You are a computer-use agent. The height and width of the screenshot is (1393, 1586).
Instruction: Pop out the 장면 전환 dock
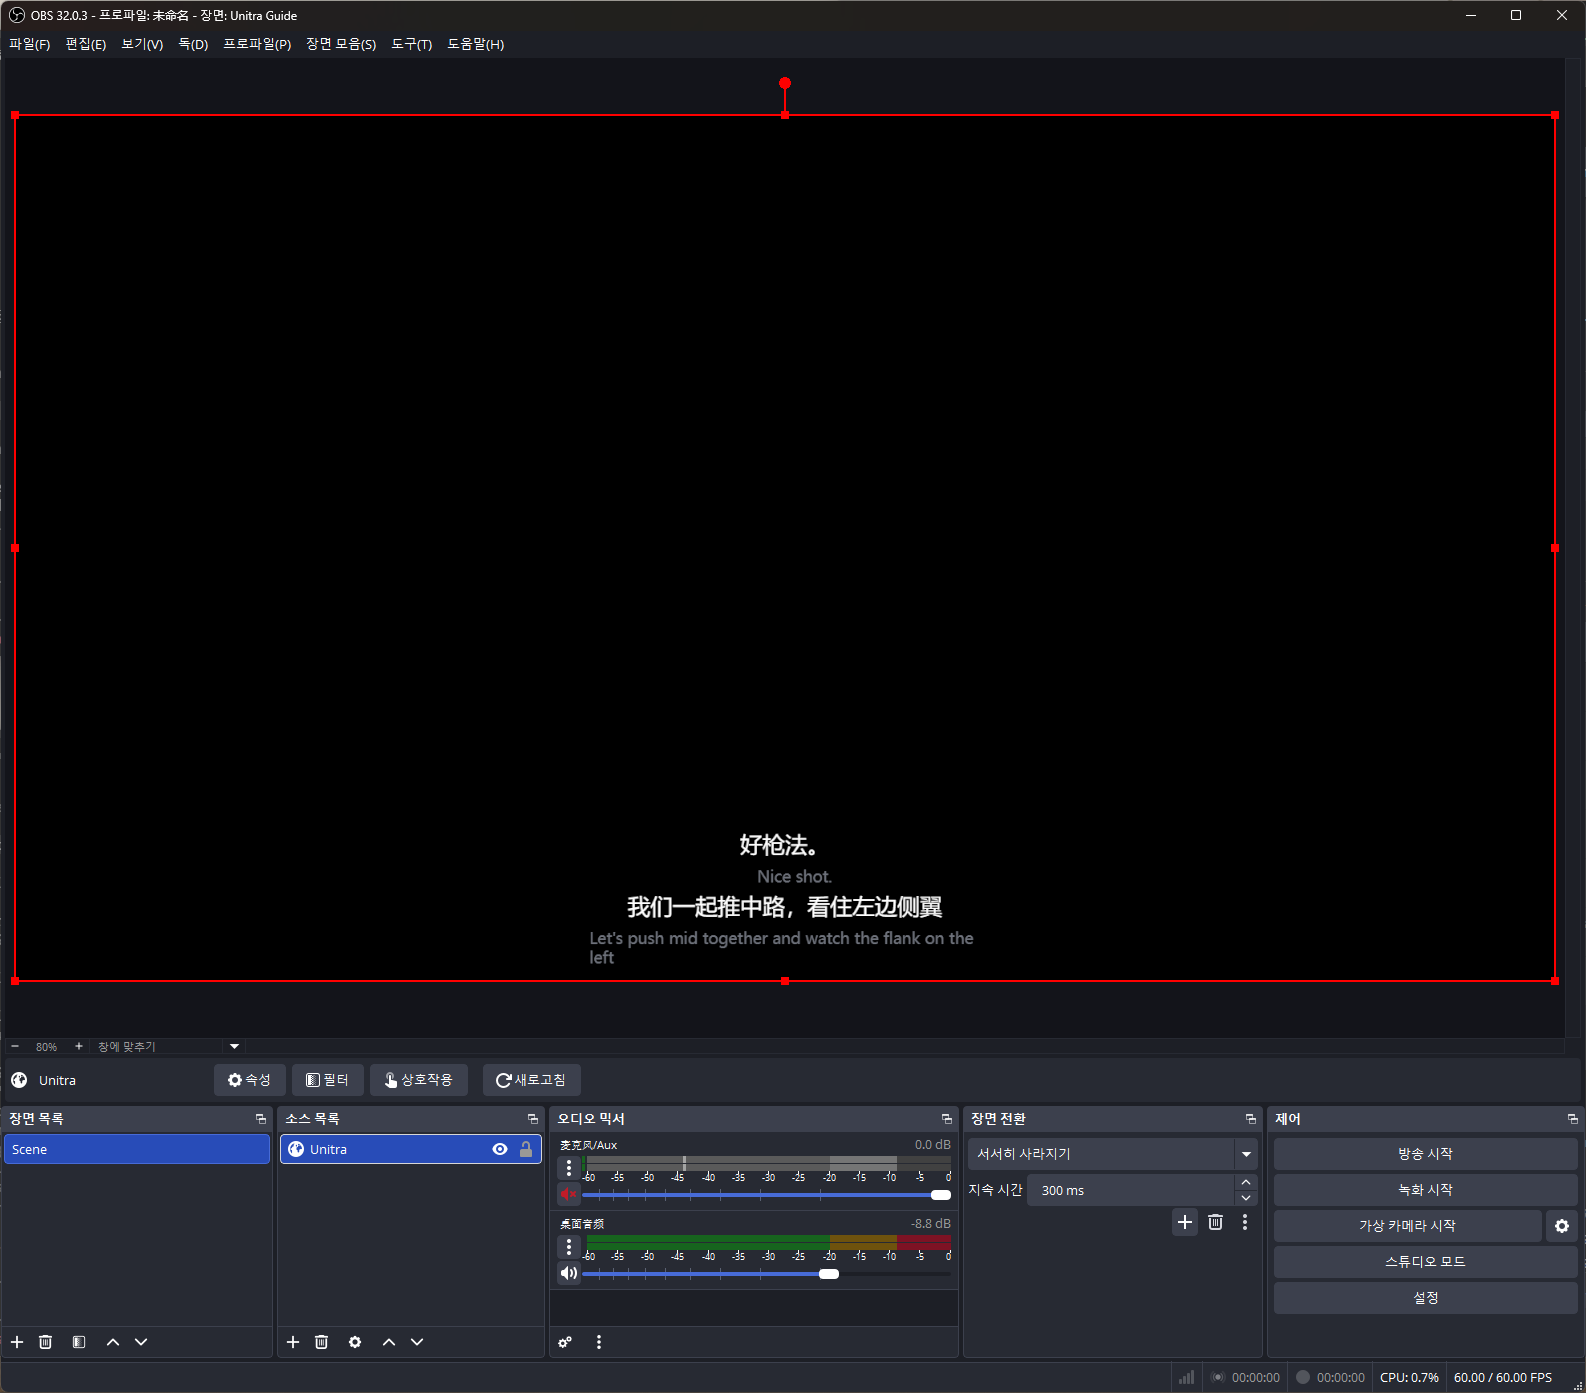click(x=1251, y=1119)
